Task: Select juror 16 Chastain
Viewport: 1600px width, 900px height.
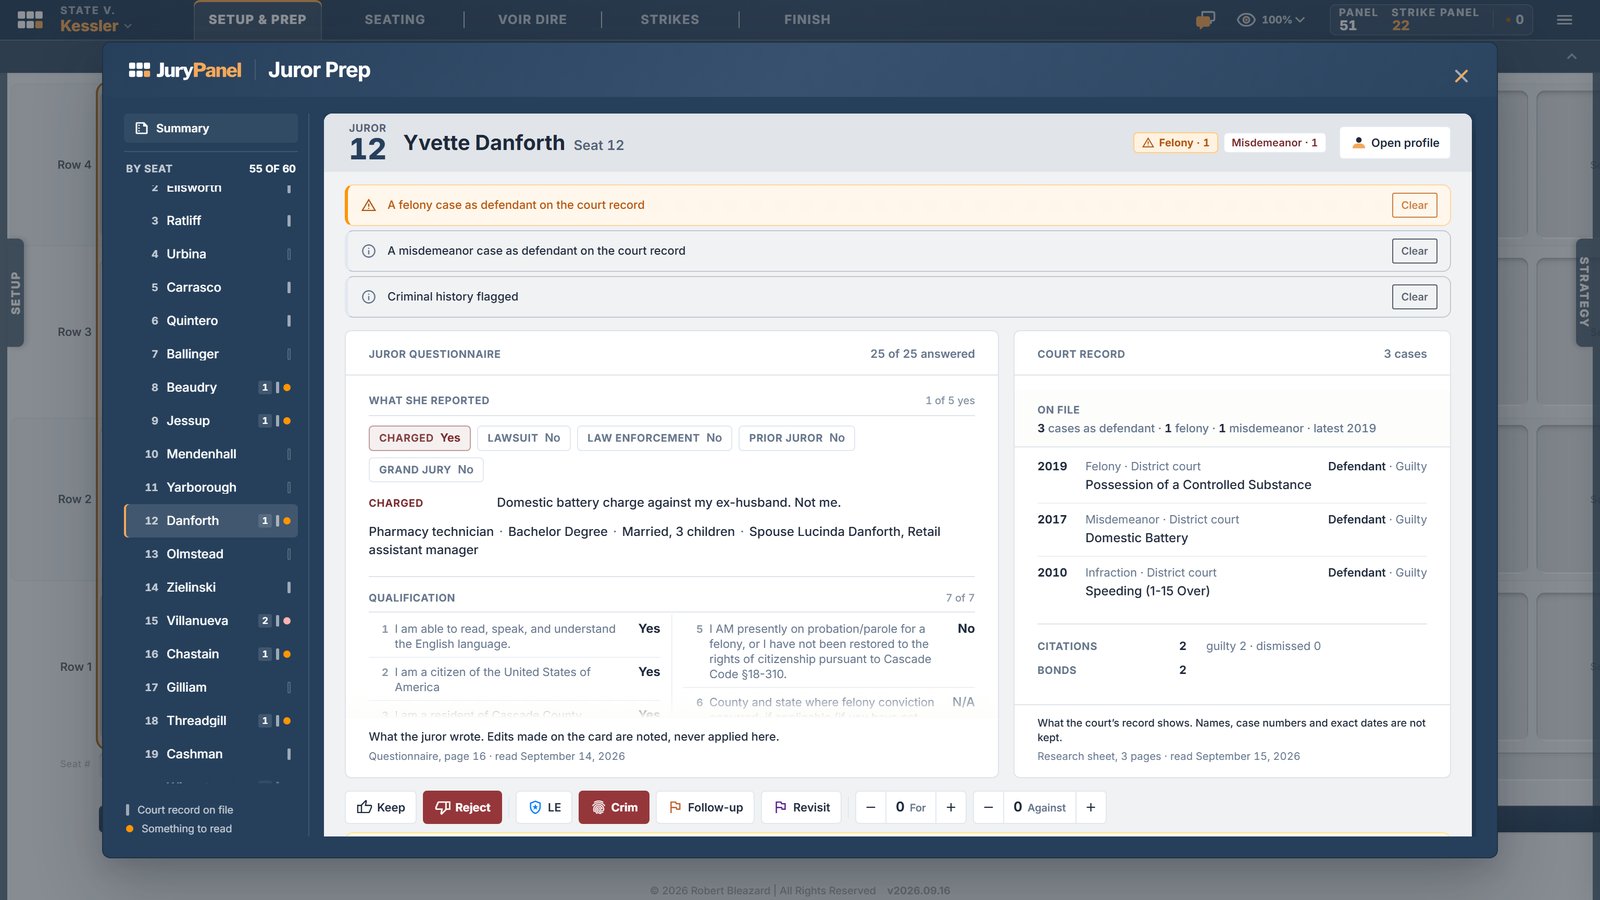Action: 211,654
